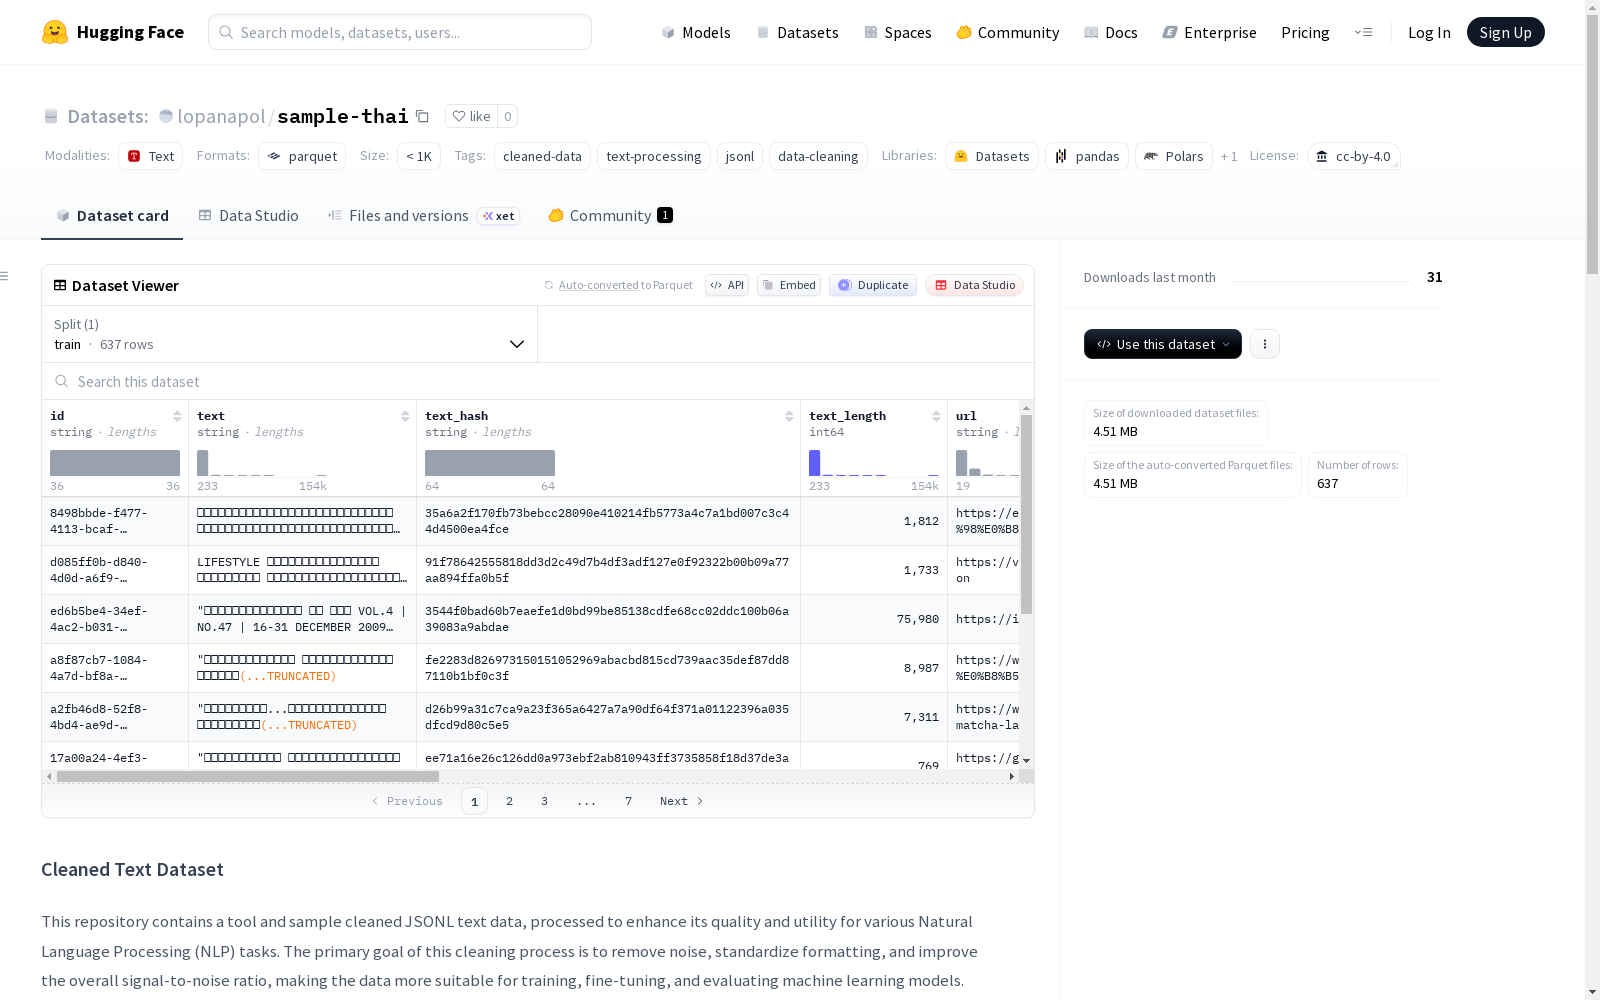1600x1000 pixels.
Task: Click the magnifier in Search this dataset
Action: coord(62,381)
